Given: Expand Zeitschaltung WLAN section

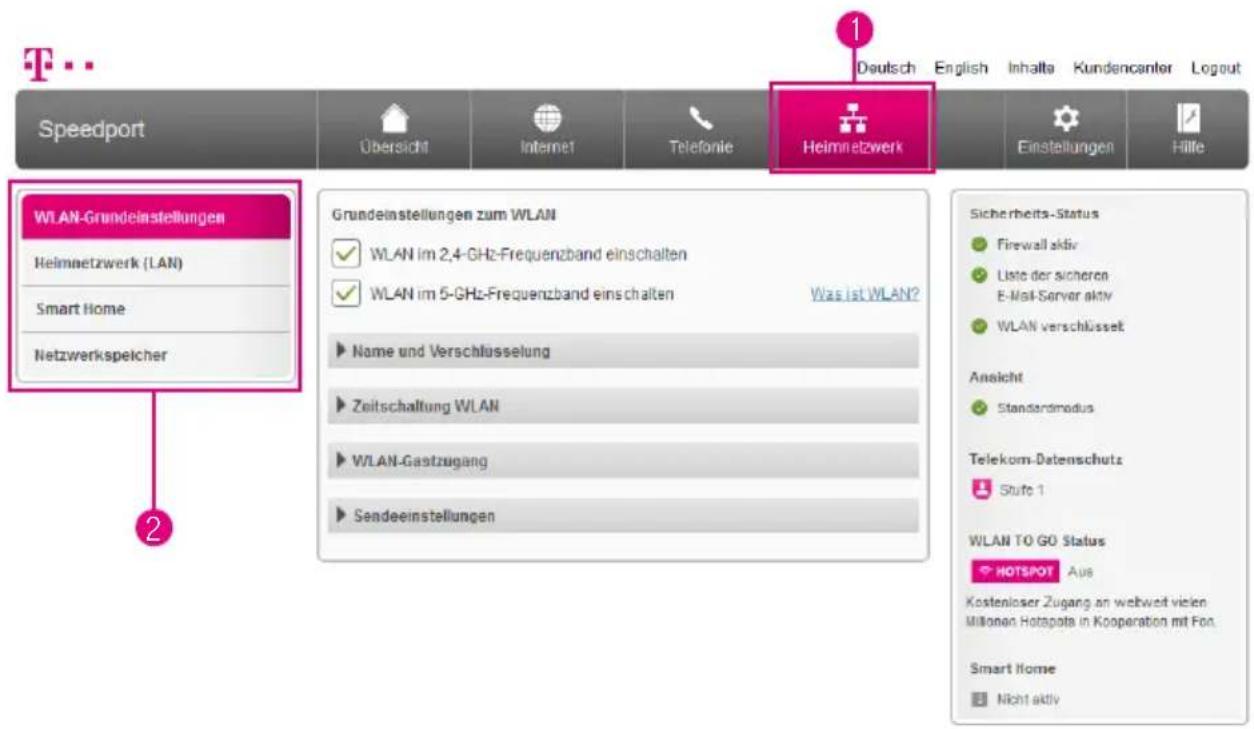Looking at the screenshot, I should [623, 407].
